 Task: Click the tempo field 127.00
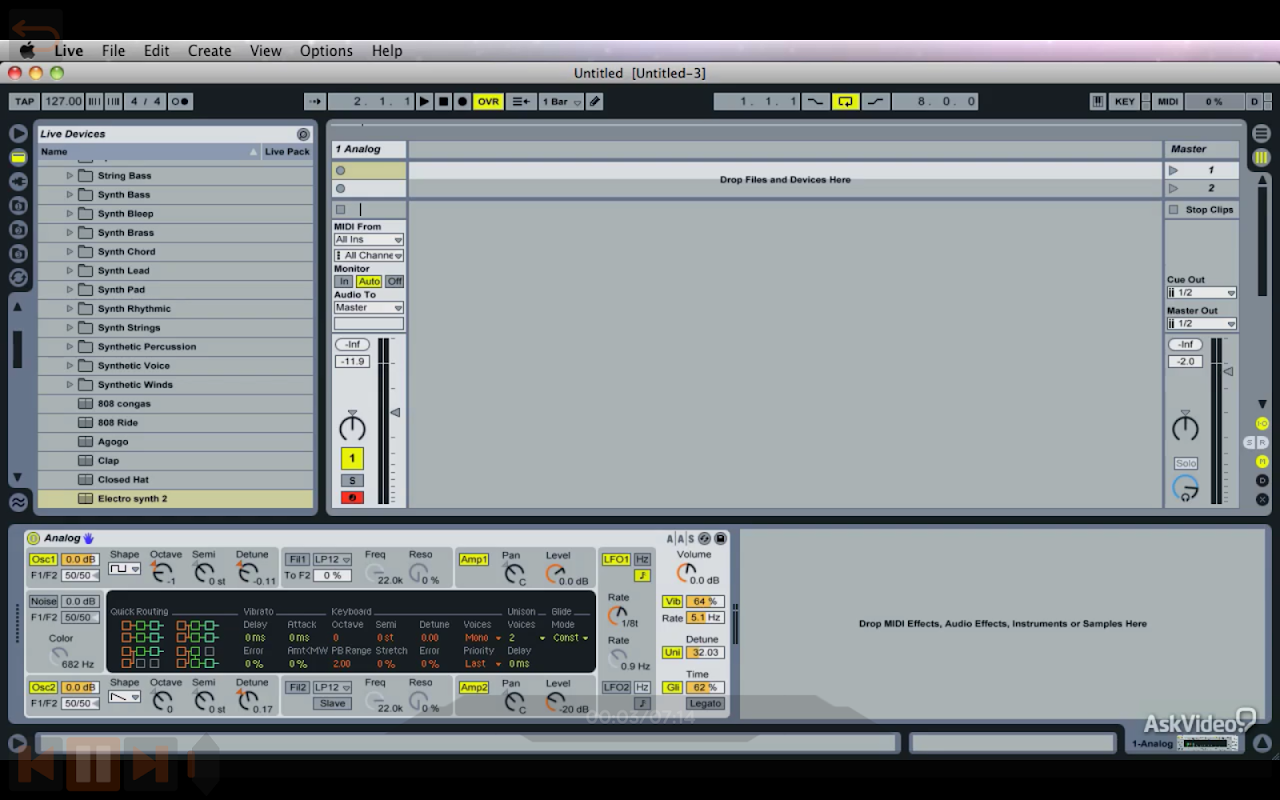pos(63,101)
